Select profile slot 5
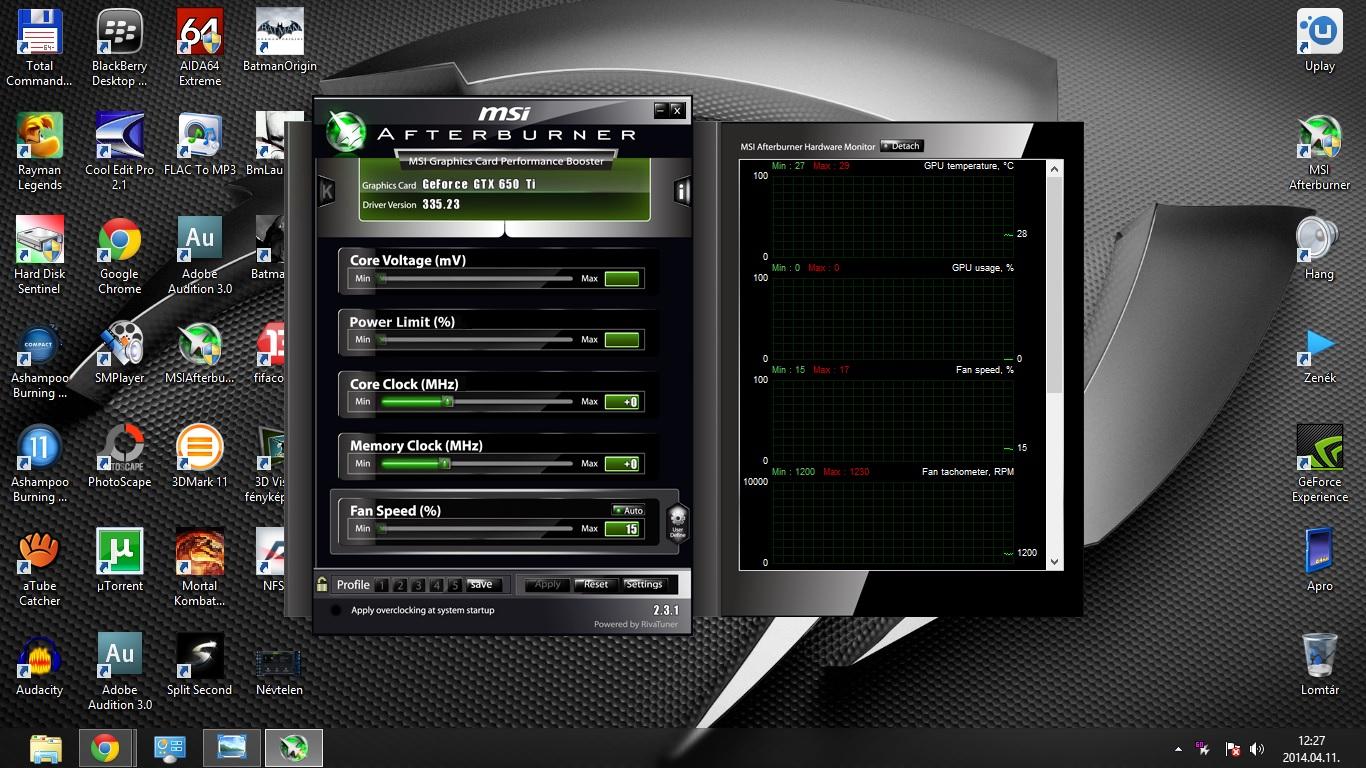The image size is (1366, 768). [x=455, y=585]
